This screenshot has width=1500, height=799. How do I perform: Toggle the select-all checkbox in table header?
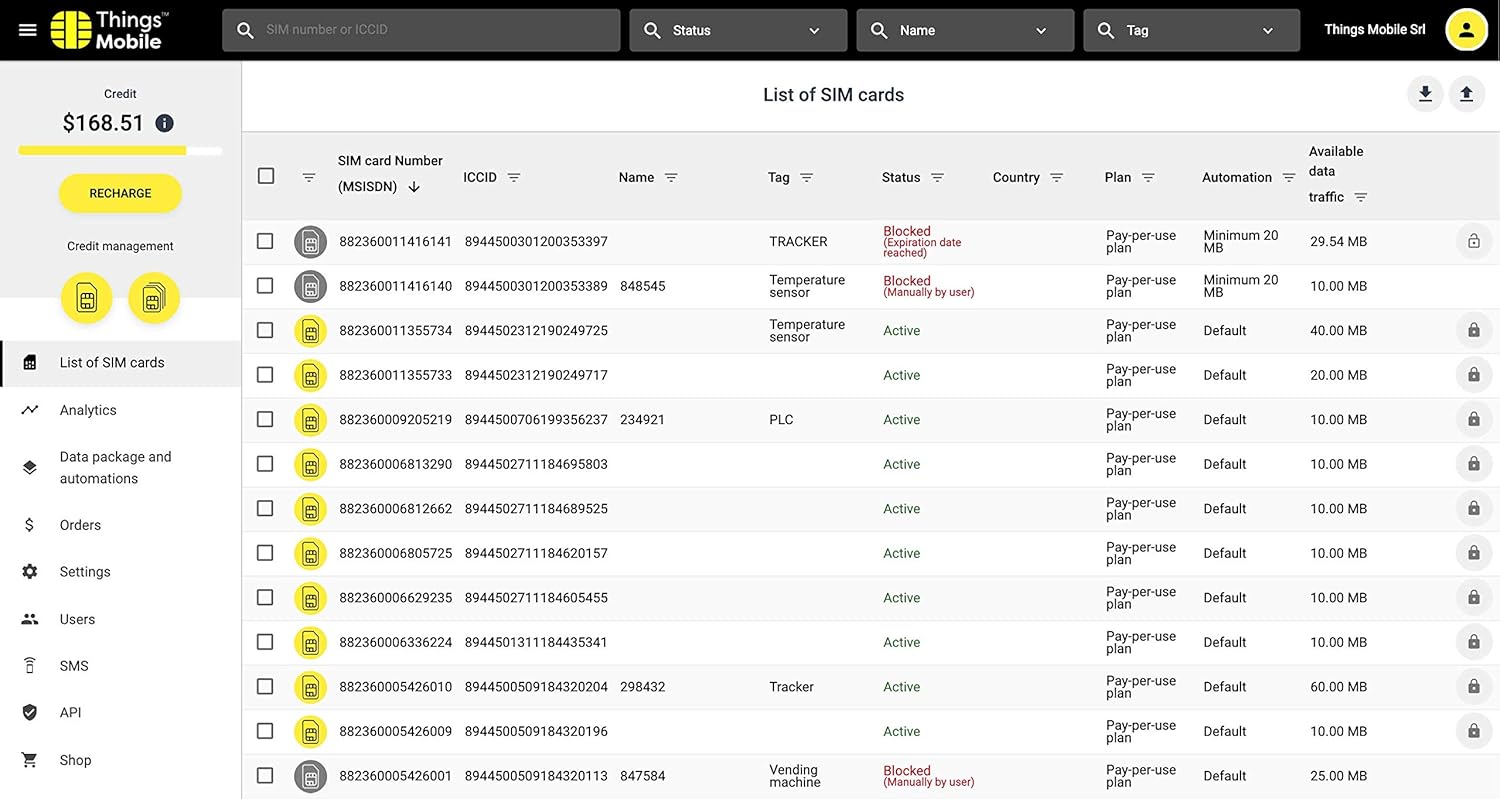click(266, 176)
